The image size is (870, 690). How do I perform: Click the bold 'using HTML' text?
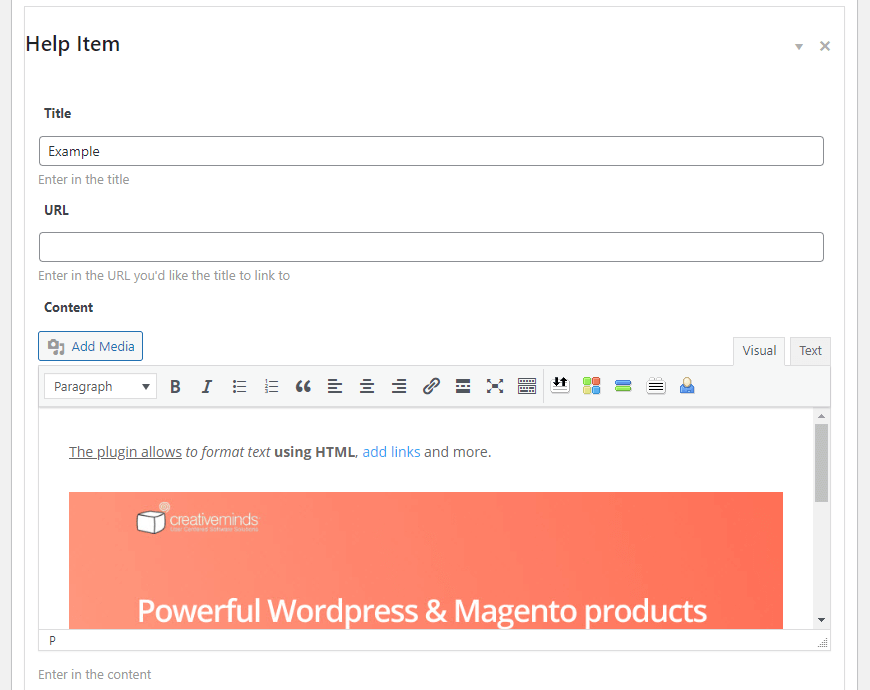point(314,452)
